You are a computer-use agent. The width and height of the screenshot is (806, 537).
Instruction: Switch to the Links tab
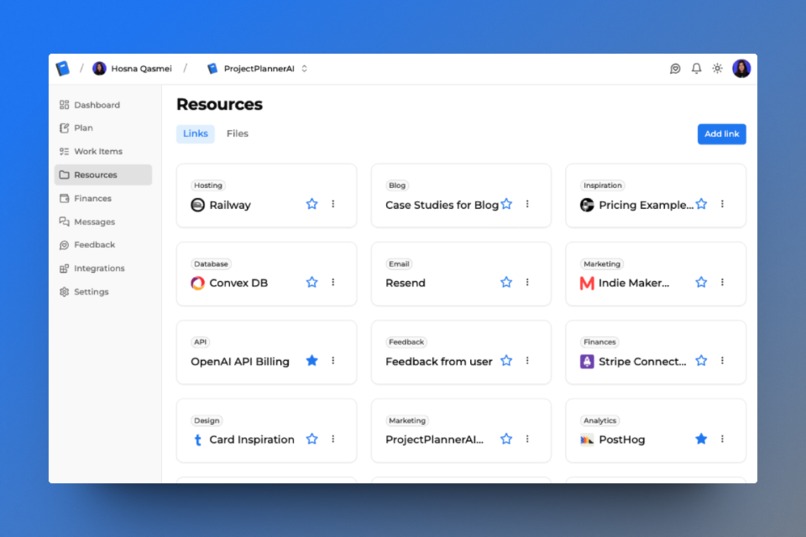[x=195, y=134]
